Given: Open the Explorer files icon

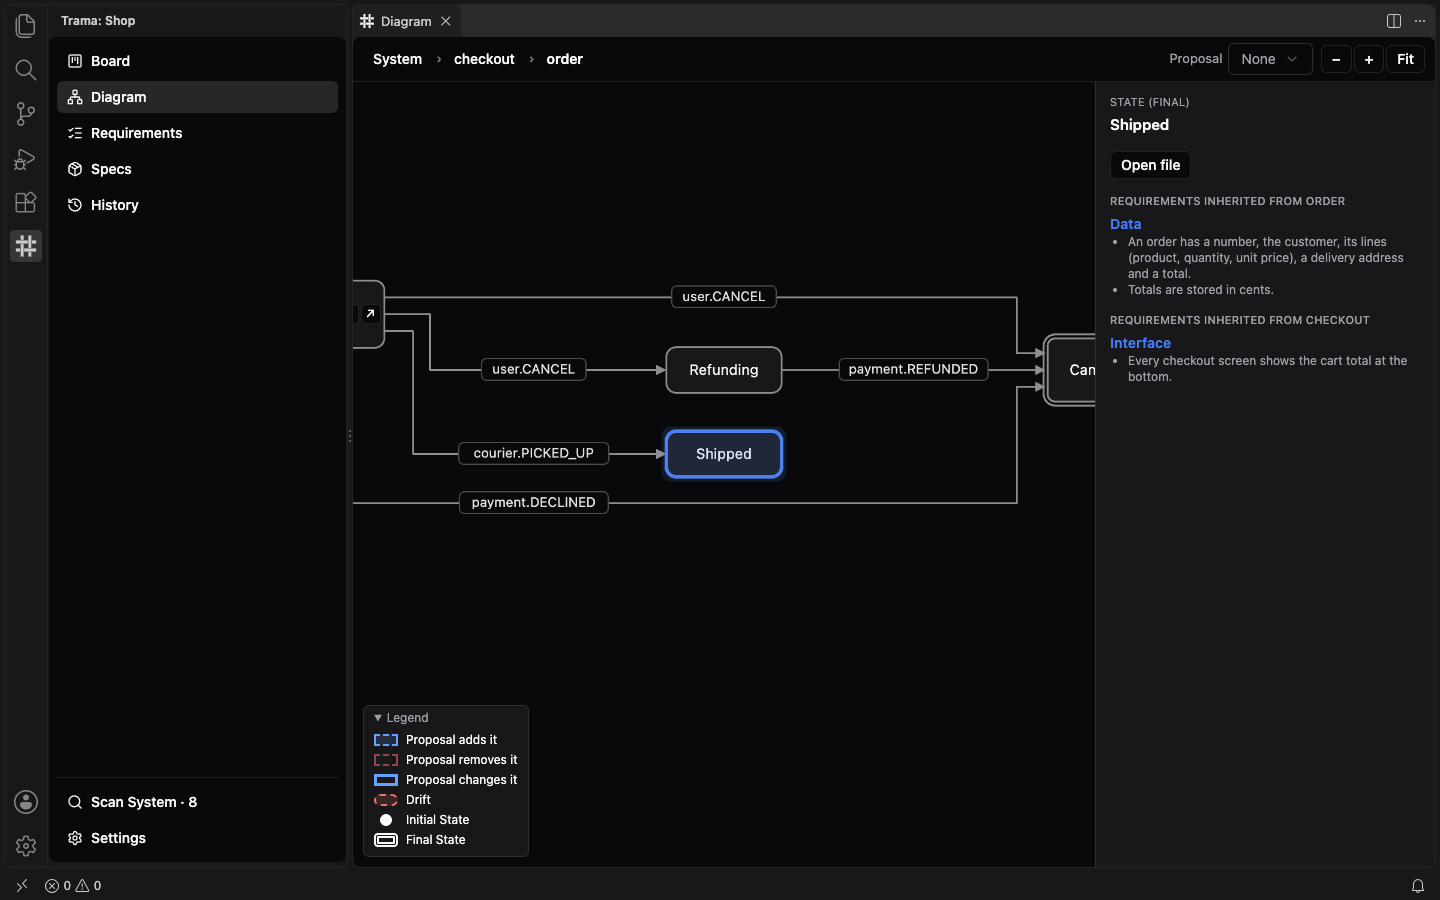Looking at the screenshot, I should click(x=26, y=26).
